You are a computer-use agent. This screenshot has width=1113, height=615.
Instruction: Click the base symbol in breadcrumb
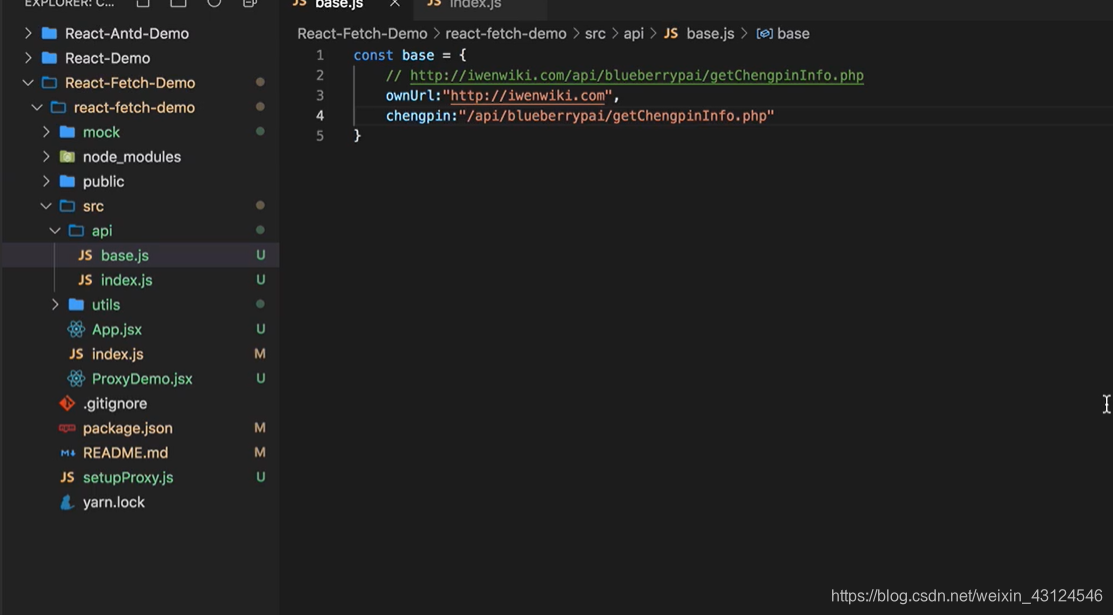pos(793,34)
